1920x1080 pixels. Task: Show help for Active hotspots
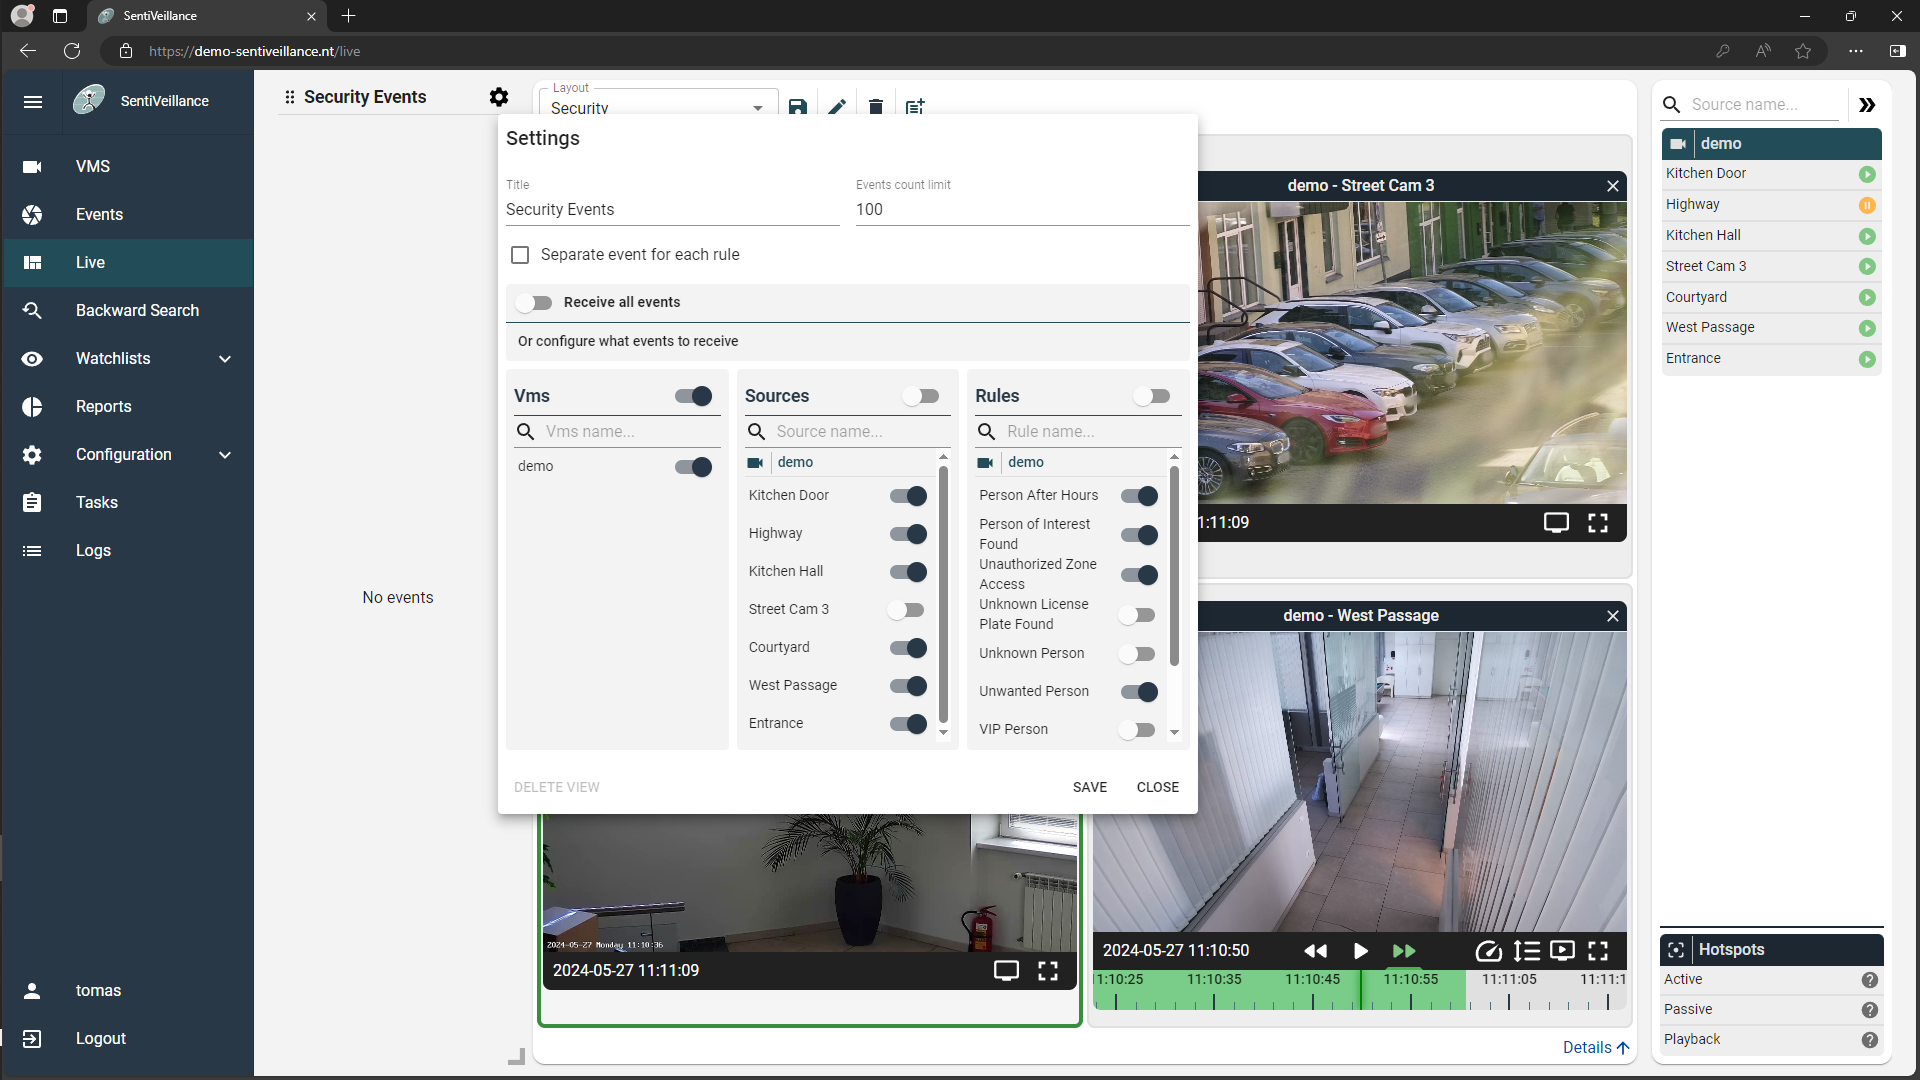pyautogui.click(x=1869, y=980)
